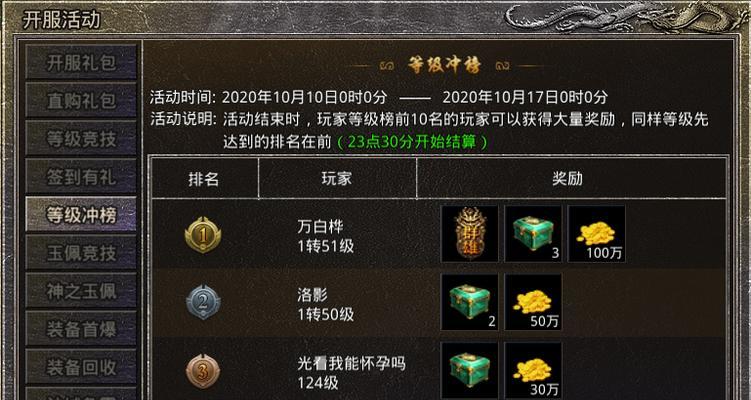Click the silver rank 2 medal
The image size is (751, 400).
point(203,302)
